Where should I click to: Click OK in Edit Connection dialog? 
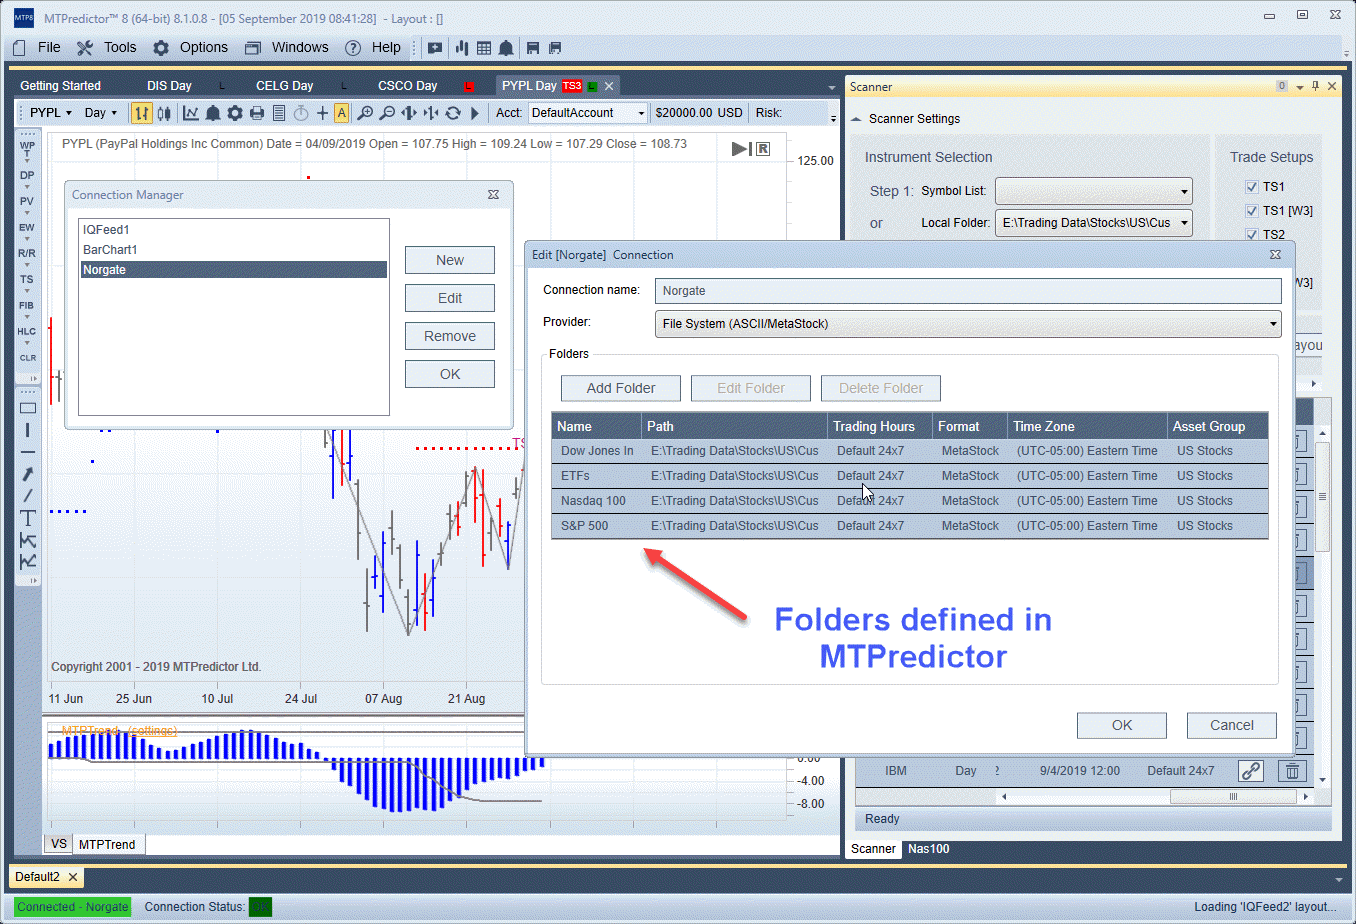[x=1122, y=725]
